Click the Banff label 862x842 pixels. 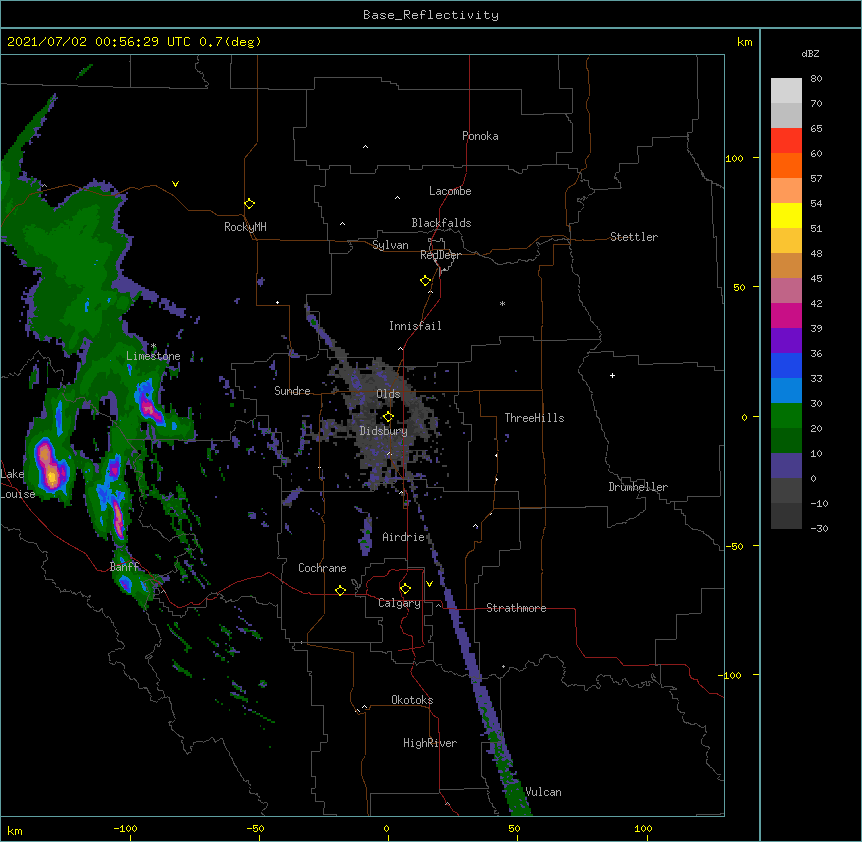click(x=124, y=567)
